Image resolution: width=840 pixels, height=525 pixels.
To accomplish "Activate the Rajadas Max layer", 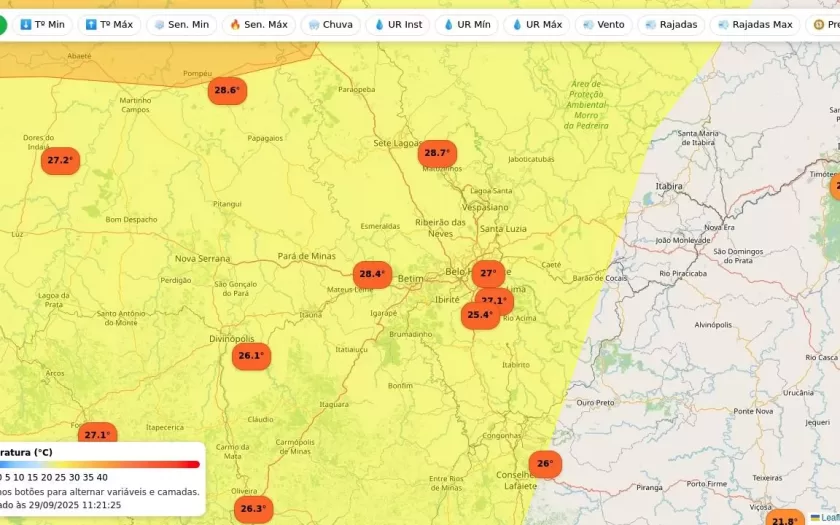I will tap(754, 24).
